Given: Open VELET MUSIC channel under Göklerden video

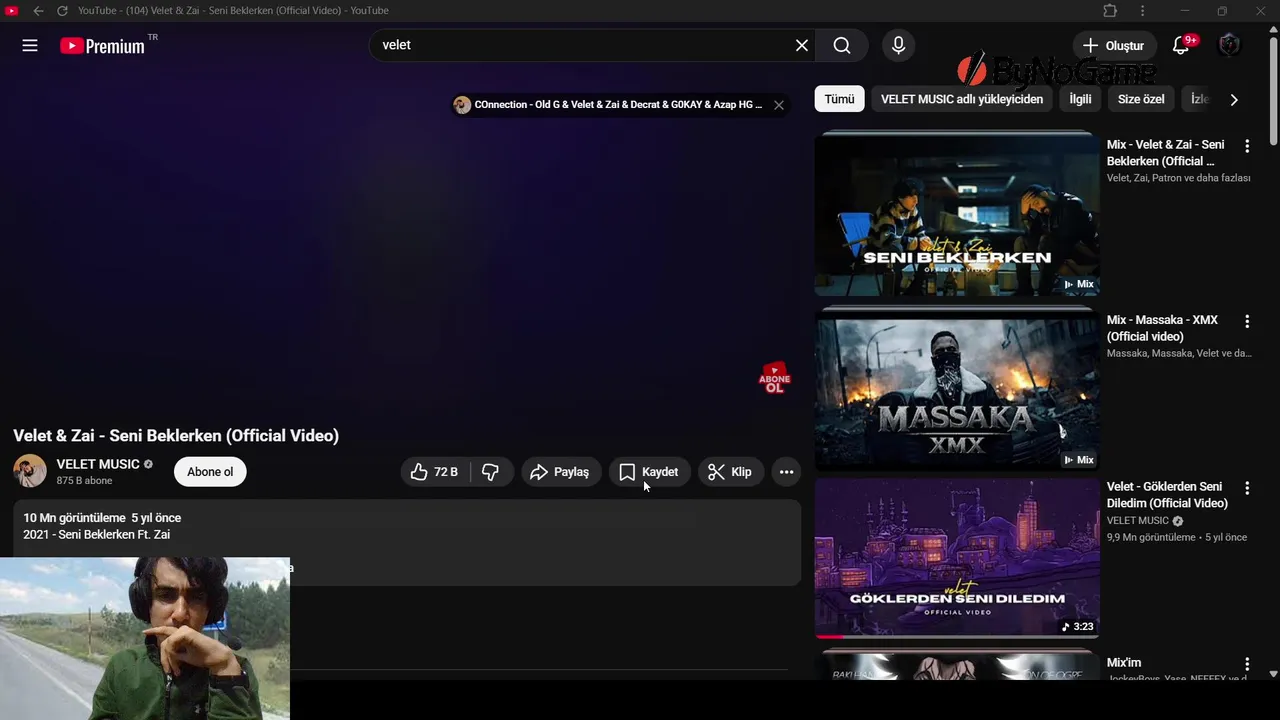Looking at the screenshot, I should coord(1138,521).
